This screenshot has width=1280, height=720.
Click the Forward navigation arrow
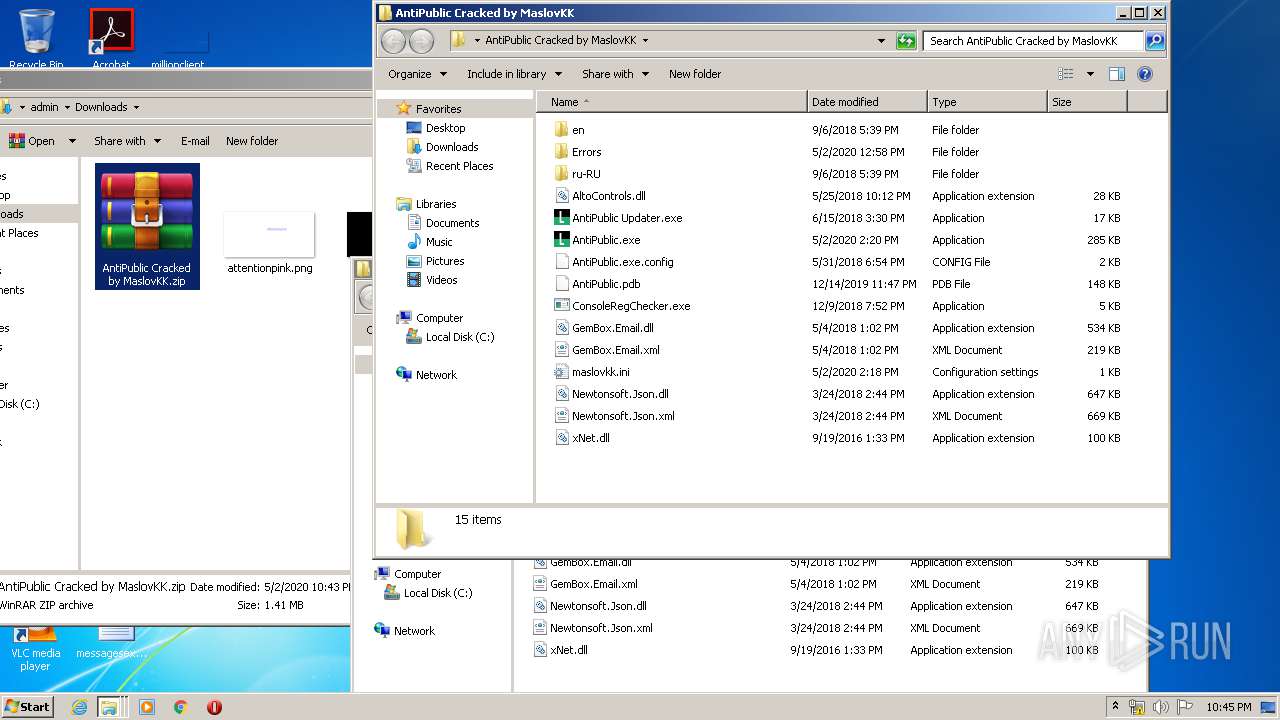click(422, 41)
